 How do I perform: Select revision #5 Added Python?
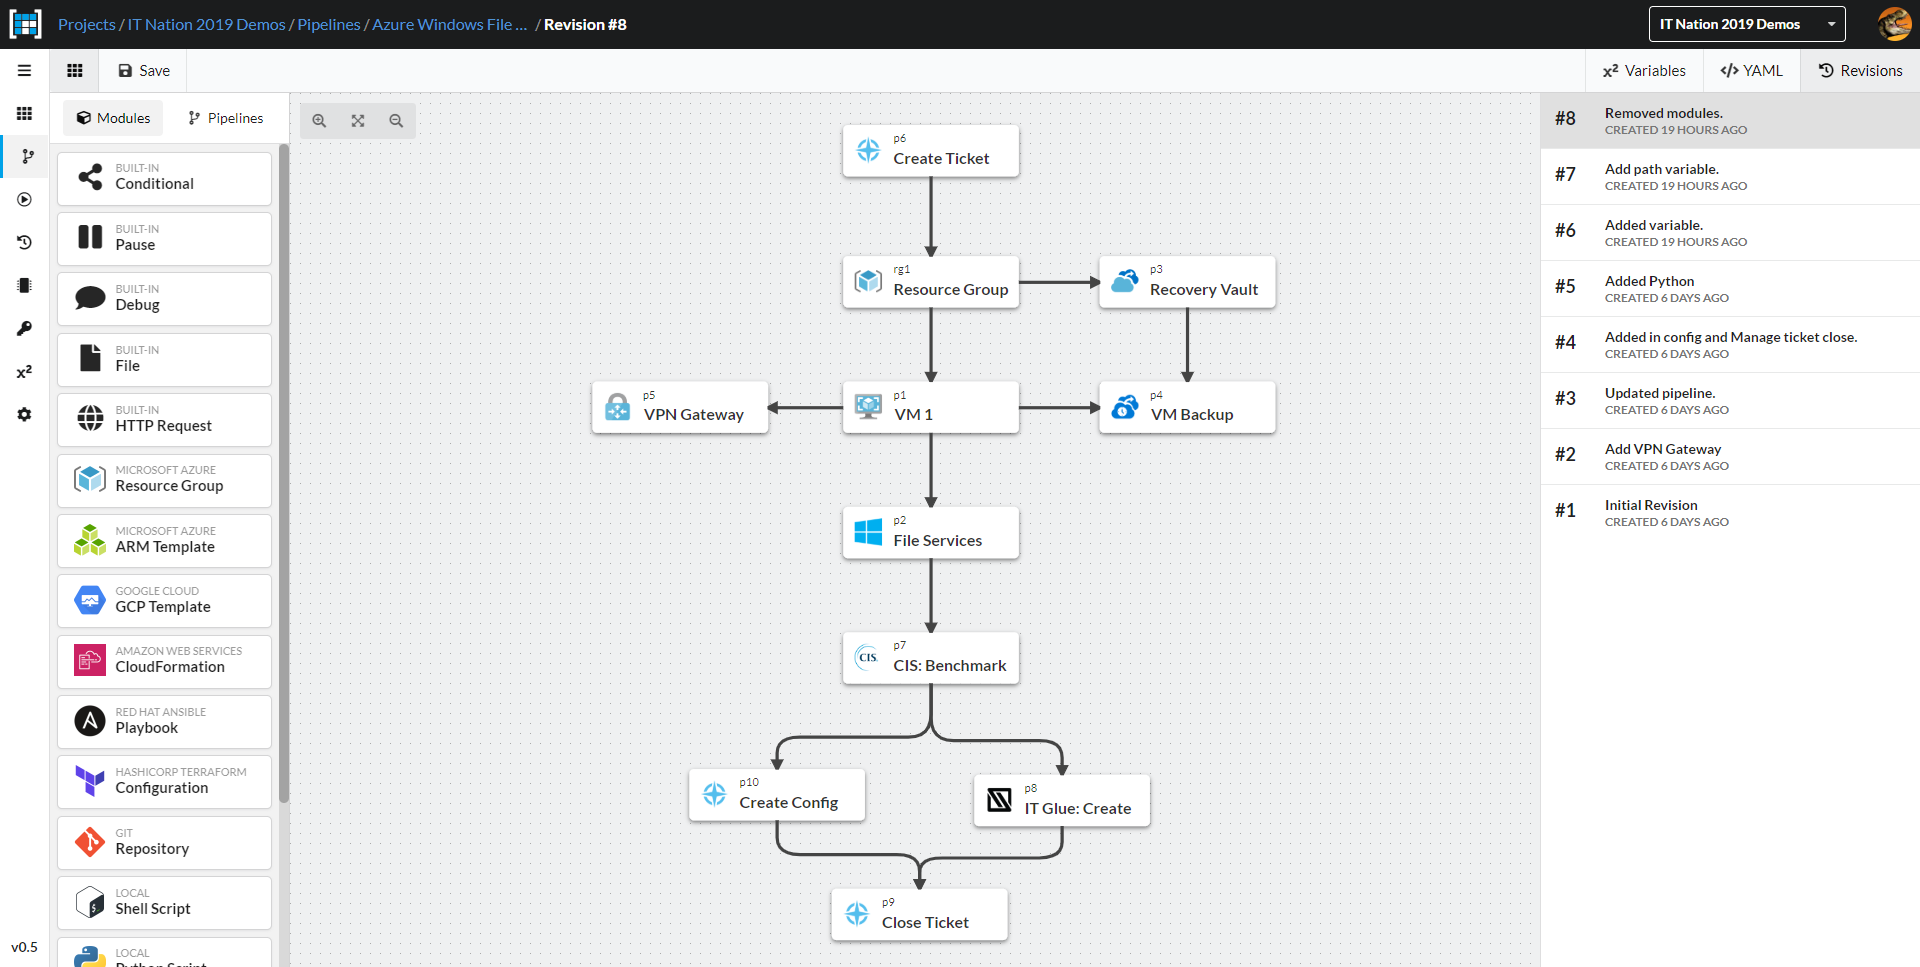tap(1730, 289)
